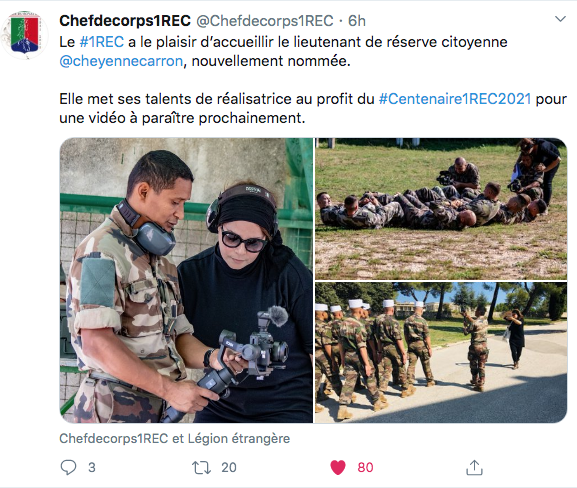The width and height of the screenshot is (577, 488).
Task: Toggle the red heart like icon
Action: (338, 467)
